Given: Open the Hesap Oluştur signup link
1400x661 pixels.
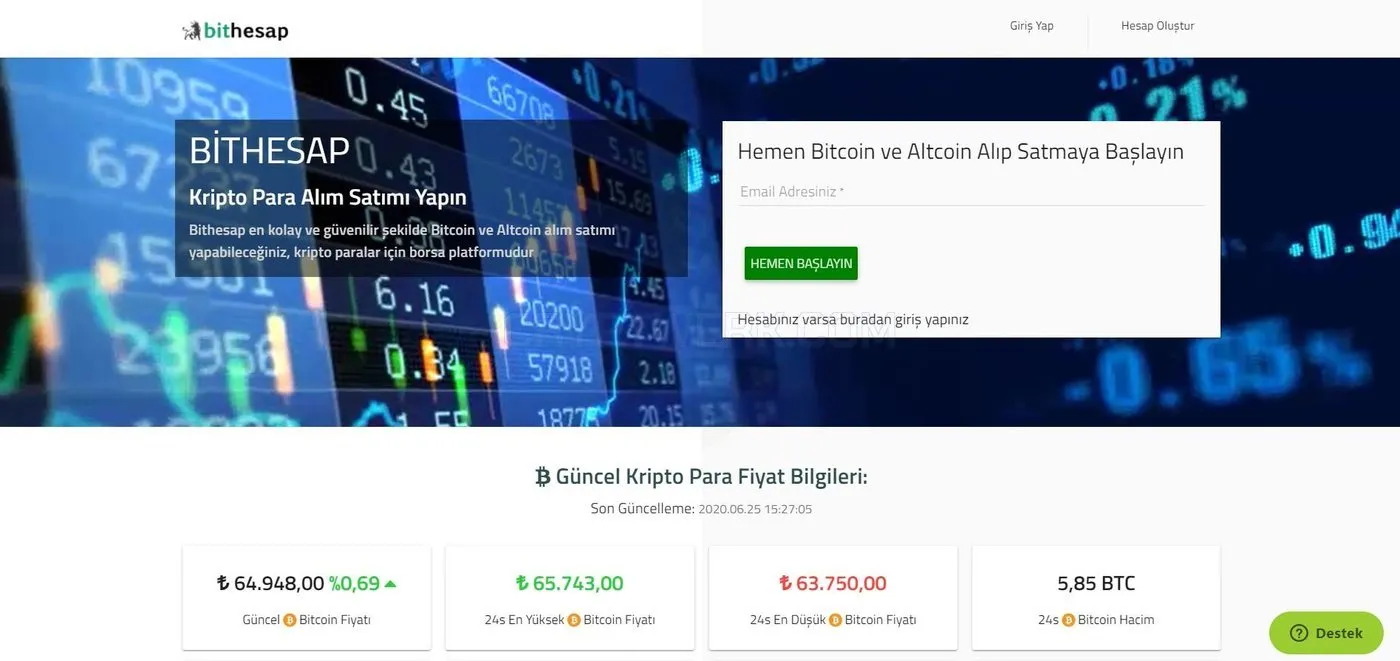Looking at the screenshot, I should (1157, 26).
